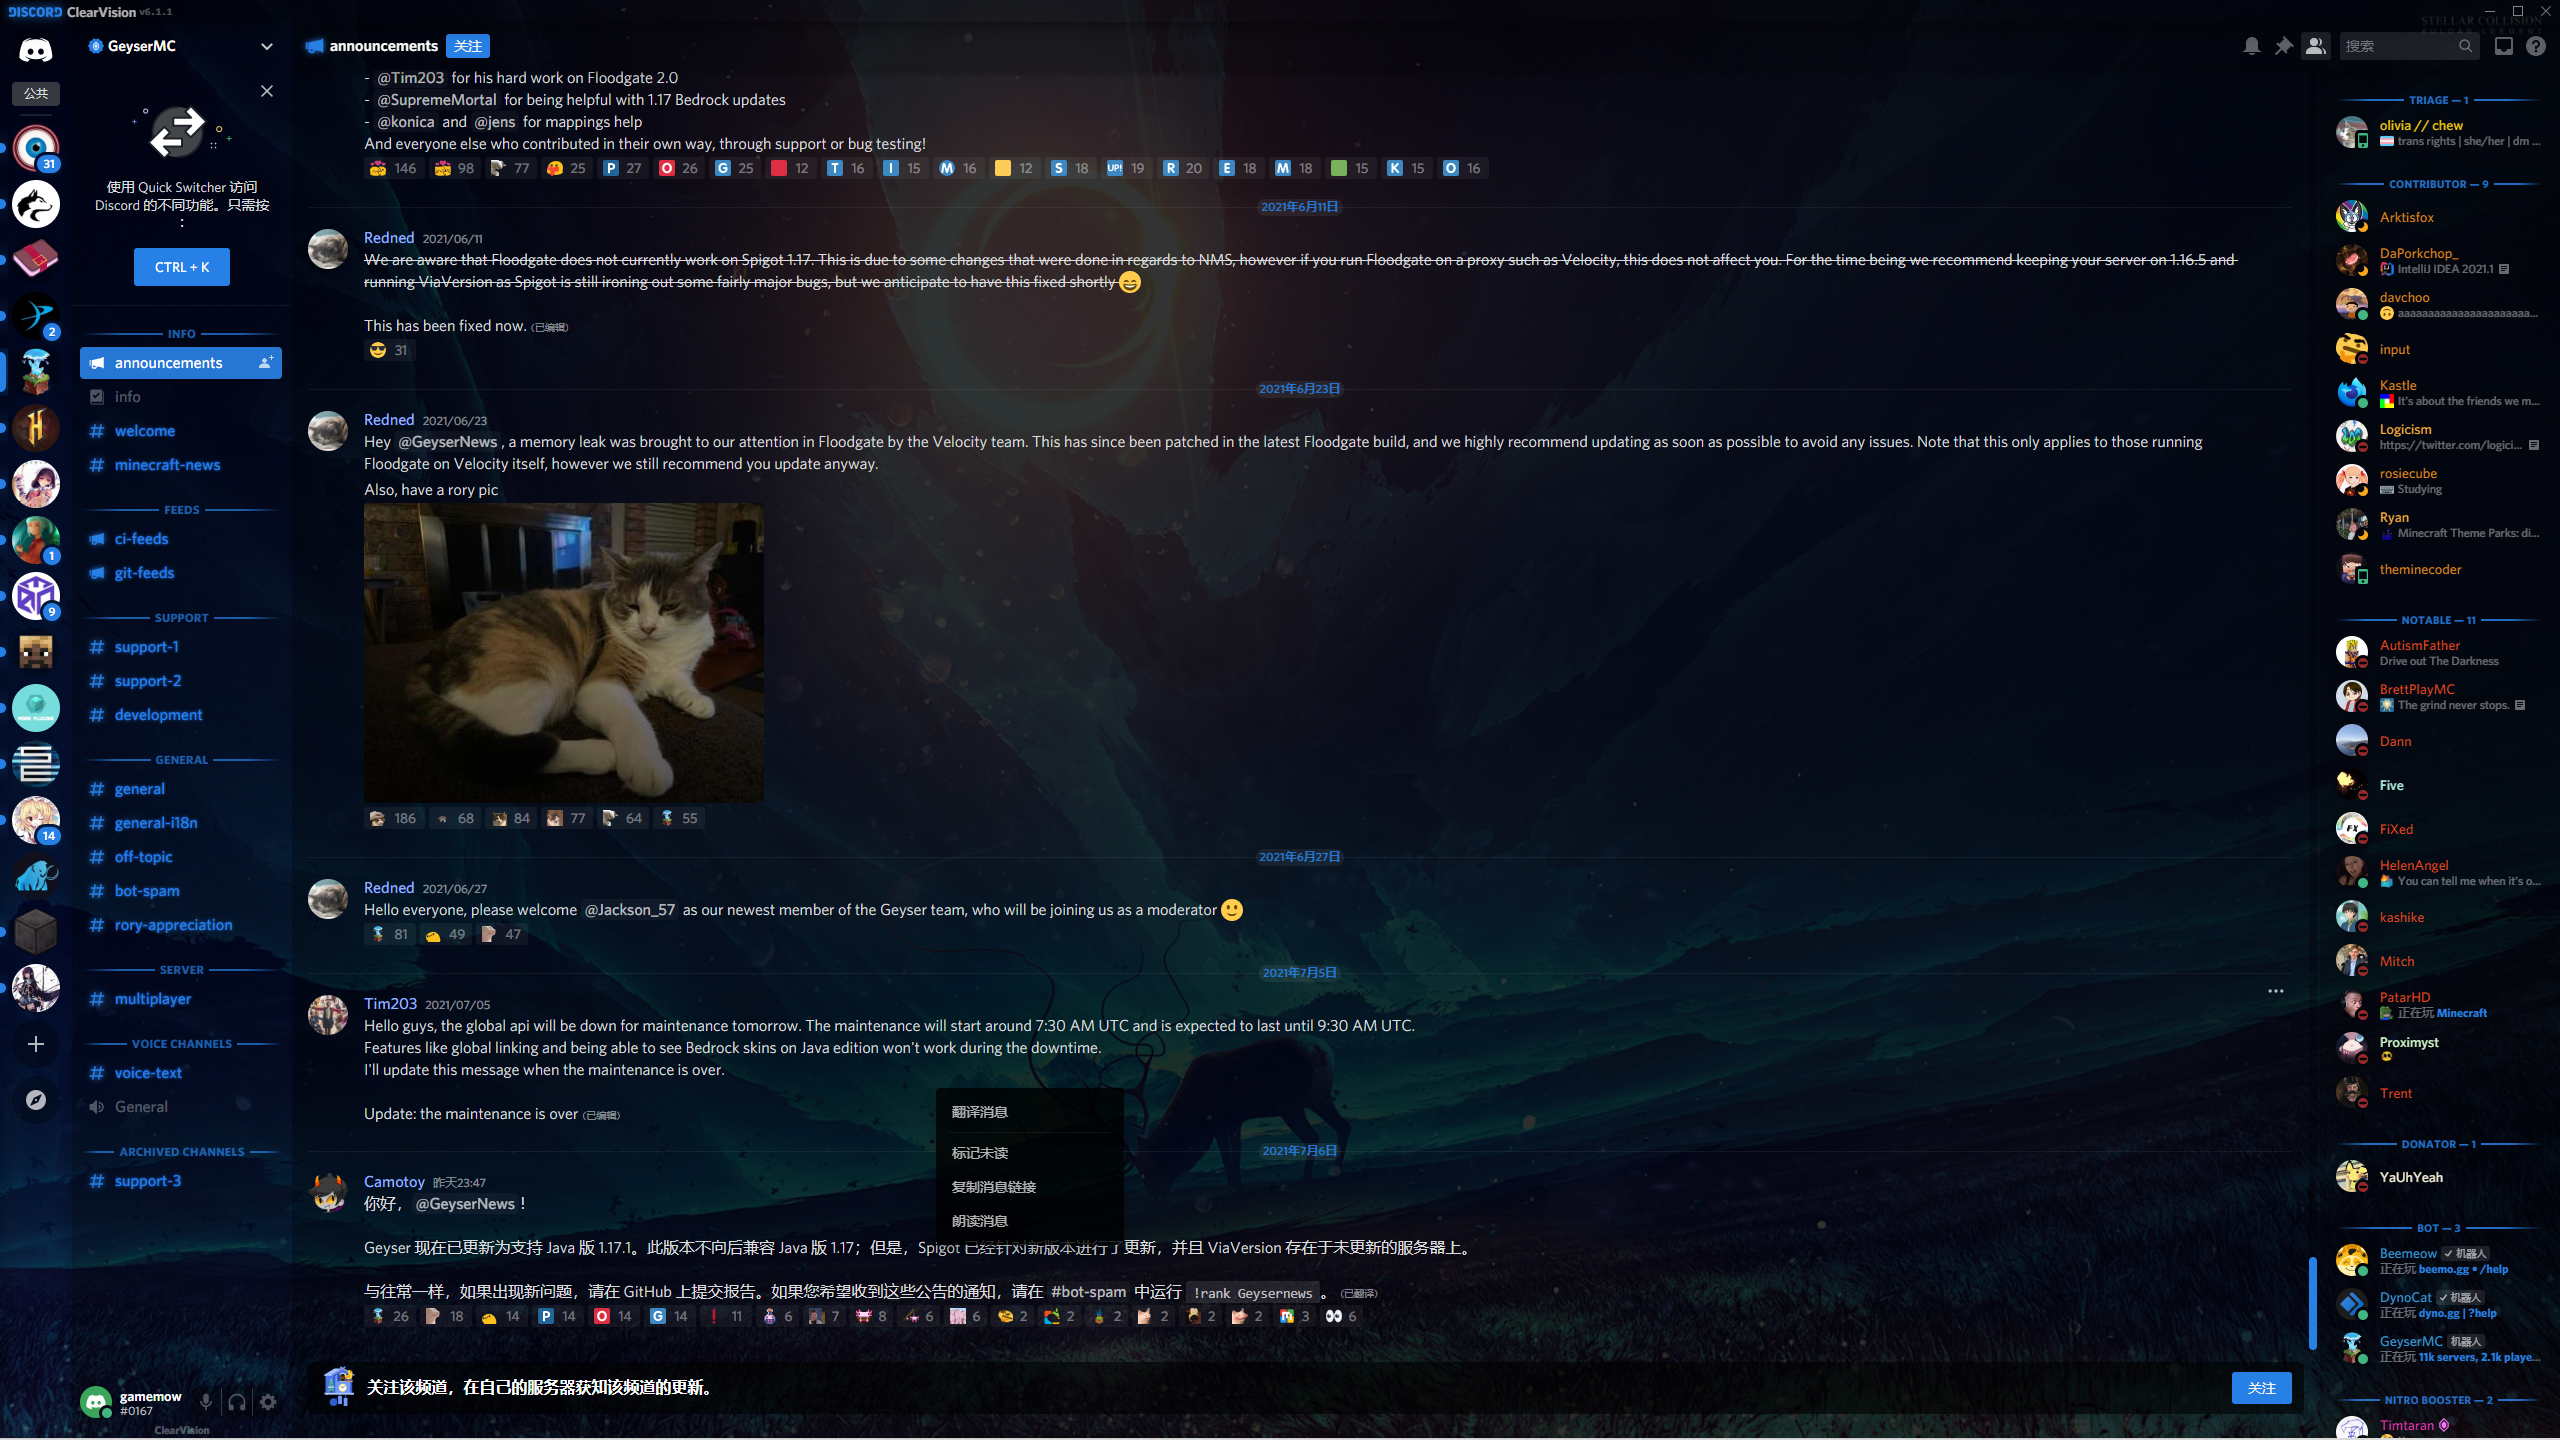Open gamemow user panel avatar
Screen dimensions: 2560x1440
point(96,1402)
